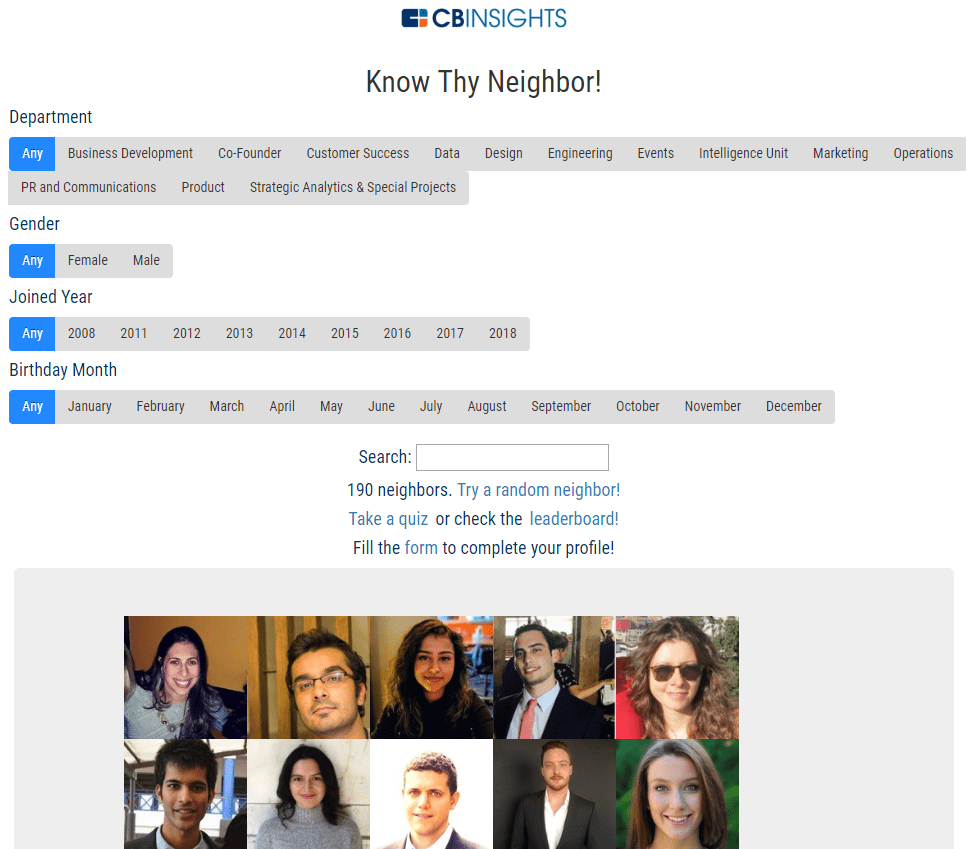Click the Search input field
970x849 pixels.
point(512,457)
